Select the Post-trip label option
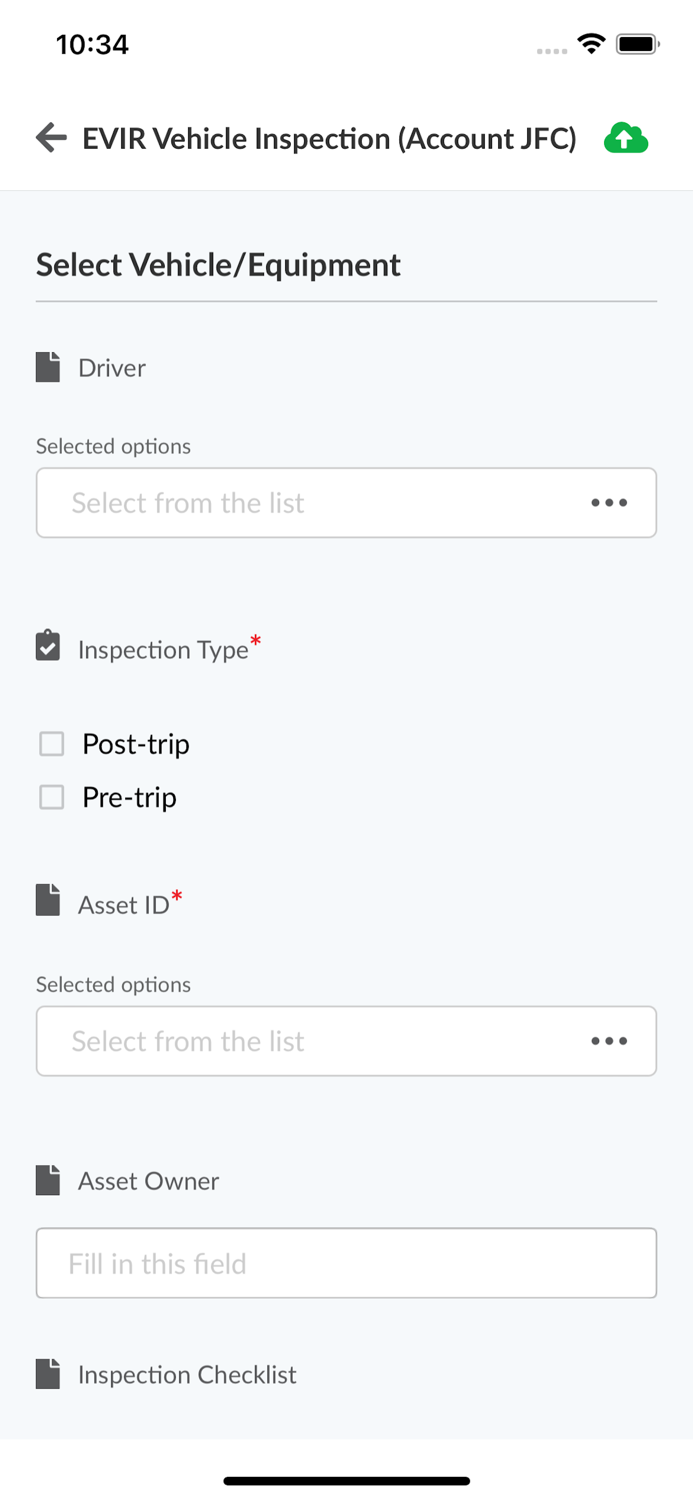 coord(136,744)
